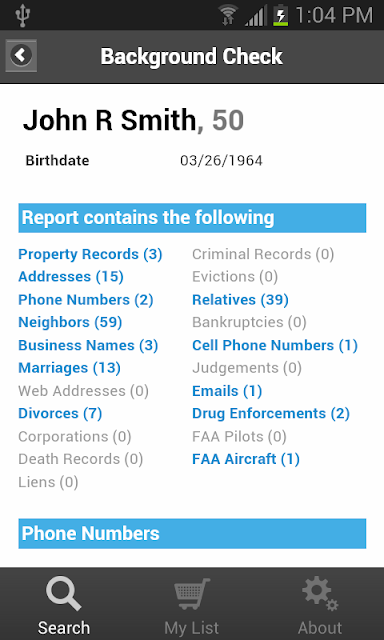This screenshot has height=640, width=384.
Task: Open Drug Enforcements (2) link
Action: click(271, 413)
